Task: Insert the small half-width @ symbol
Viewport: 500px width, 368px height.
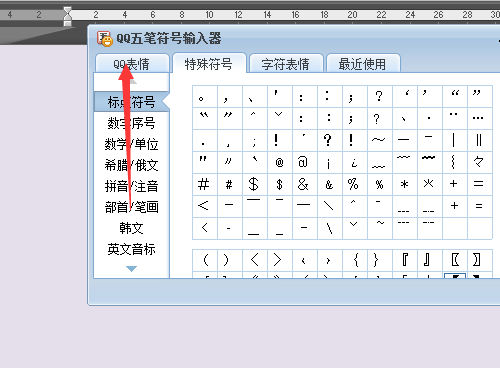Action: pos(280,162)
